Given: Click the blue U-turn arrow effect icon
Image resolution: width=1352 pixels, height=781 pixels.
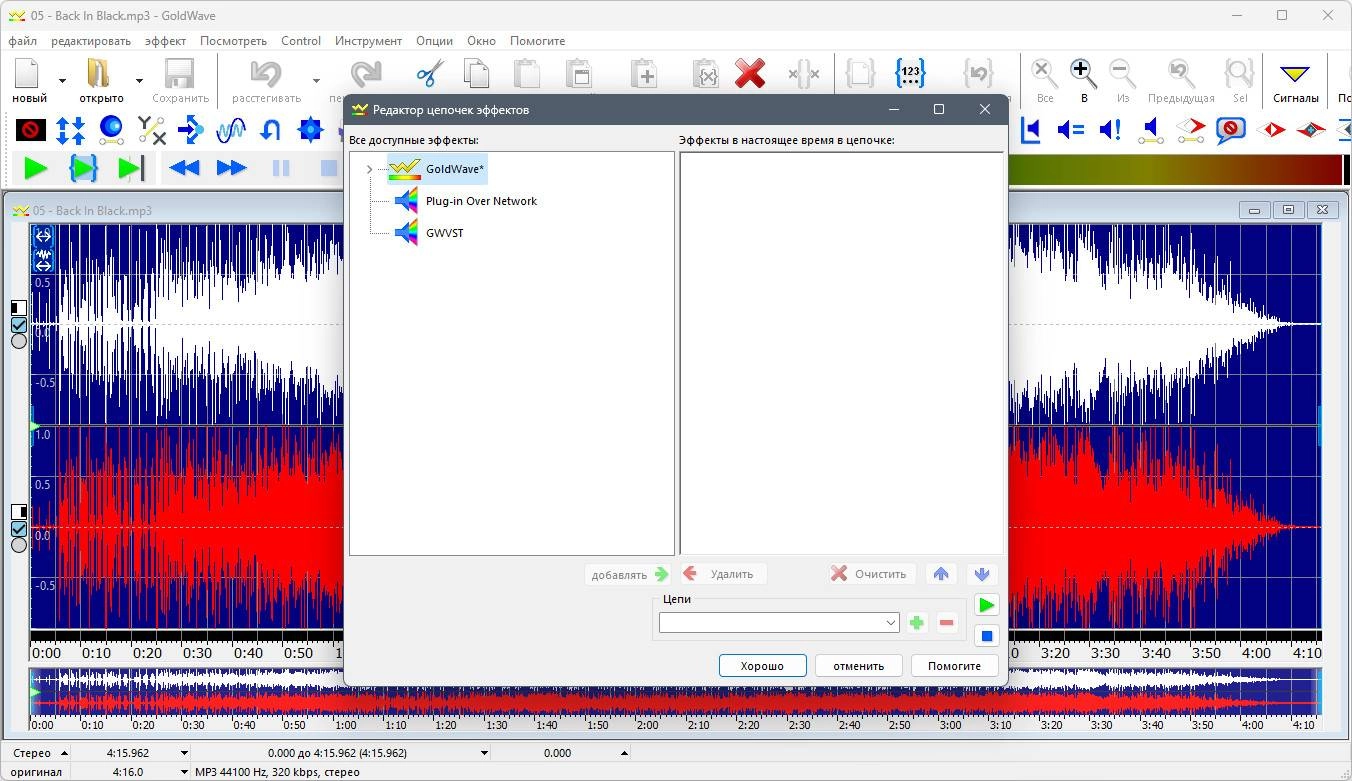Looking at the screenshot, I should 270,130.
